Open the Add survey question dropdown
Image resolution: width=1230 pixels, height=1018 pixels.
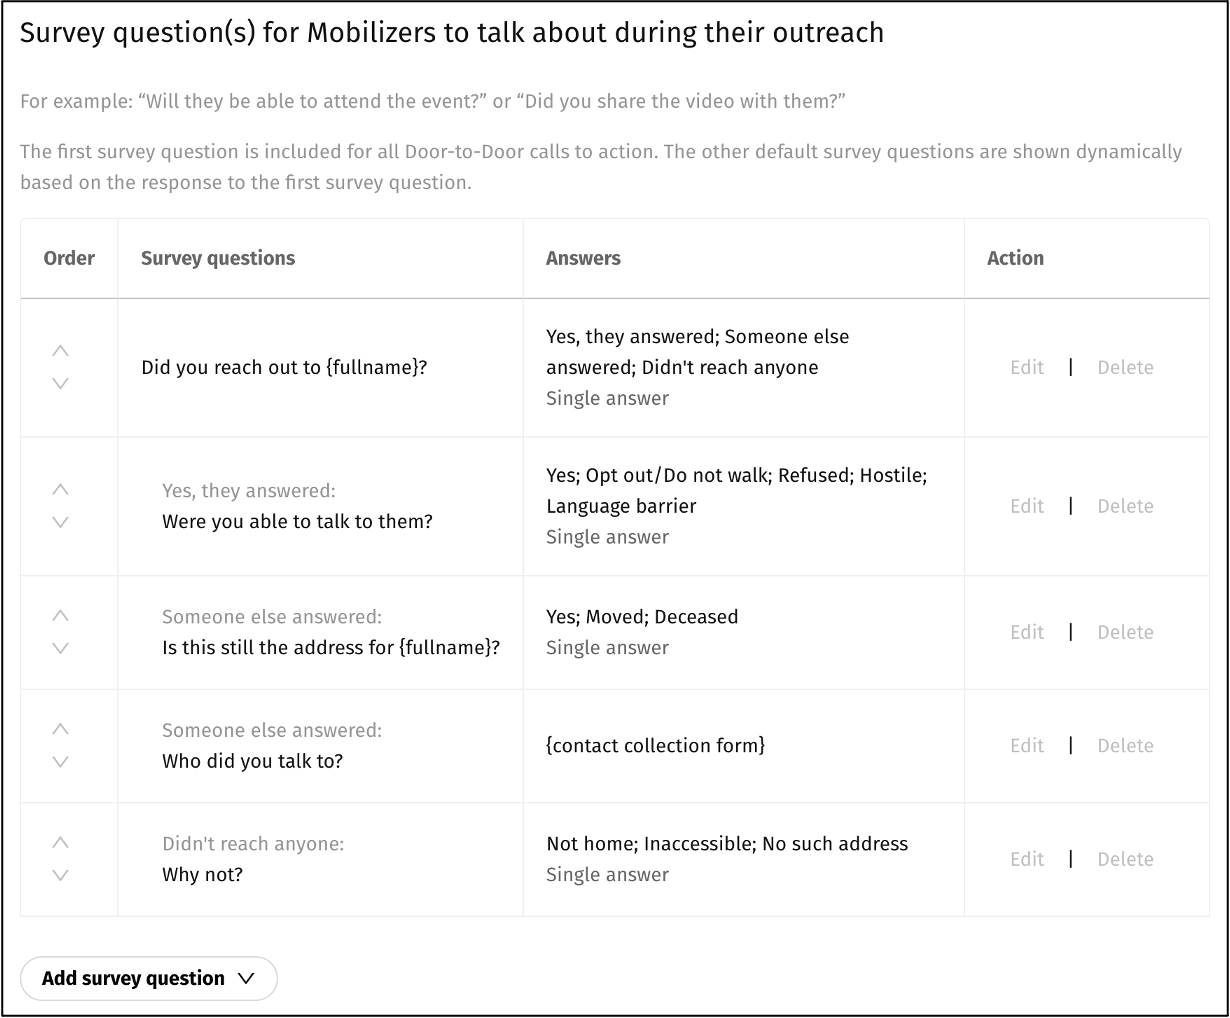tap(148, 978)
